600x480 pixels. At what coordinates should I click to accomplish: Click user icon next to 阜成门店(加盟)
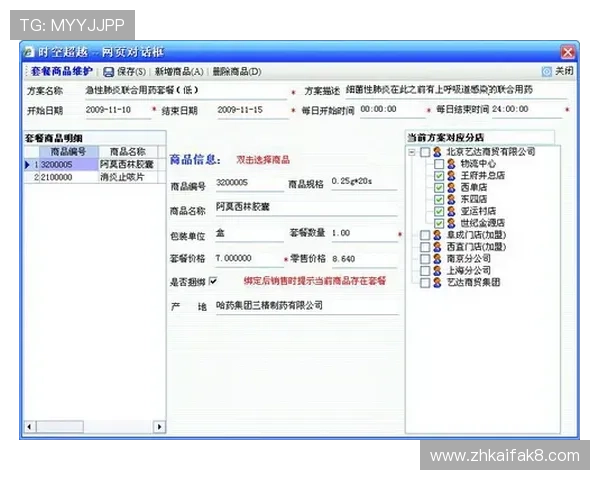(x=437, y=235)
